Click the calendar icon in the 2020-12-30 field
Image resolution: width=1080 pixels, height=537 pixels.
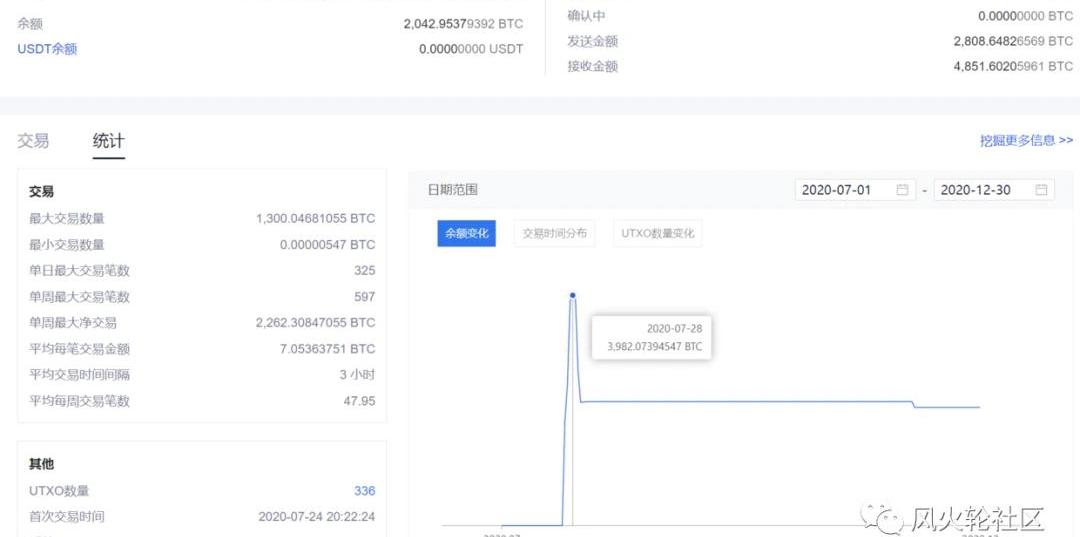coord(1041,190)
